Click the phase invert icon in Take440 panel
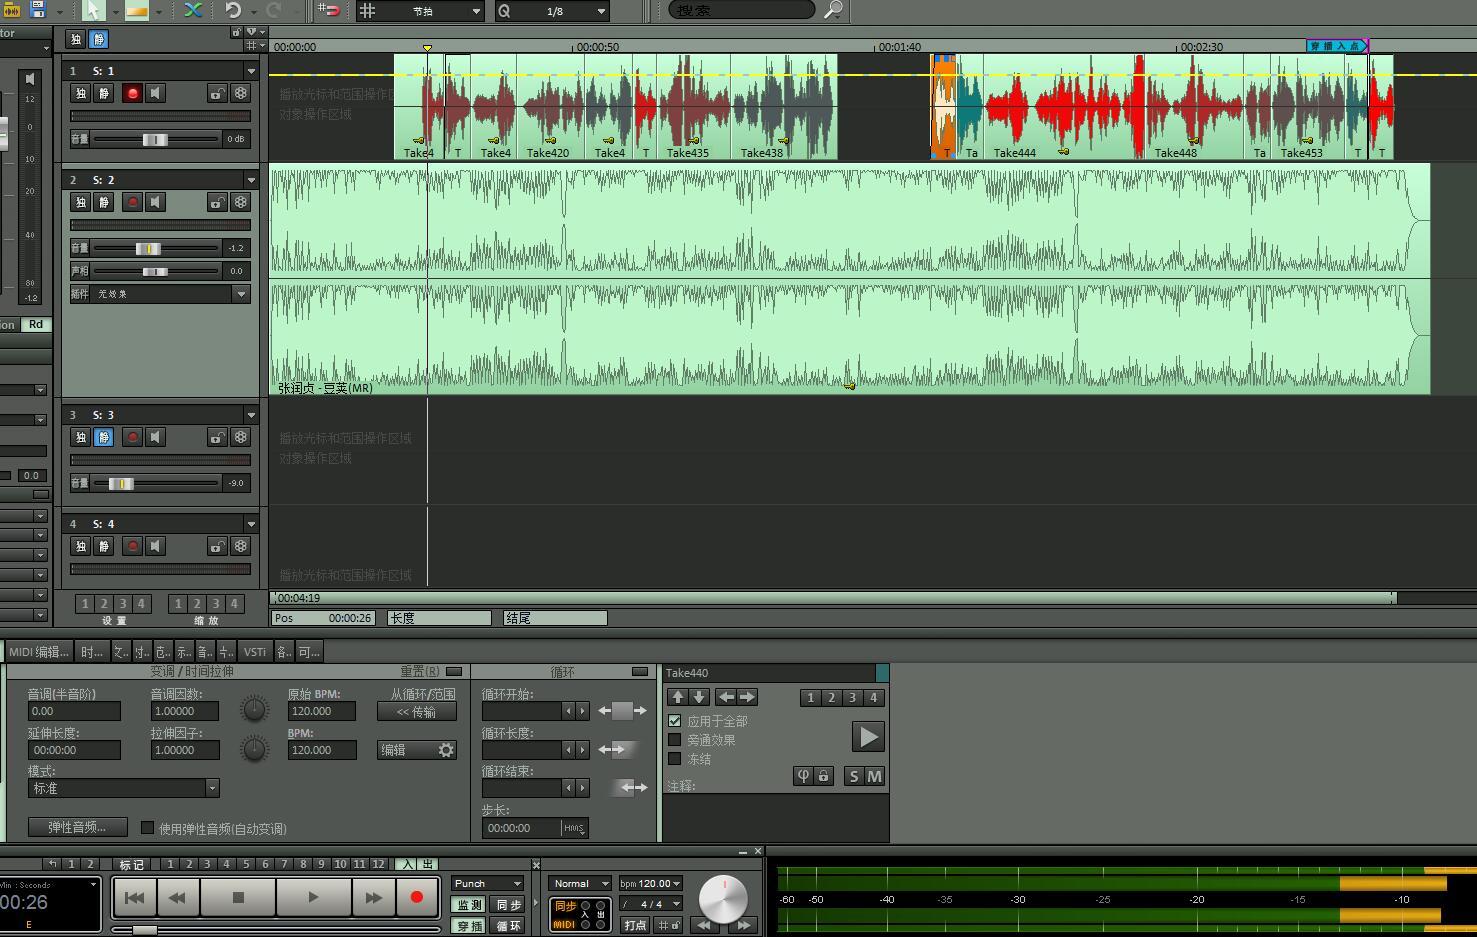Image resolution: width=1477 pixels, height=937 pixels. tap(803, 776)
